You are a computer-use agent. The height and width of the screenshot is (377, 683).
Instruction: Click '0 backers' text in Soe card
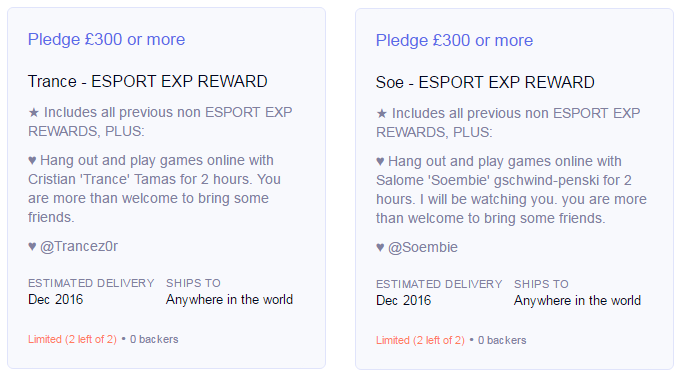(x=502, y=340)
